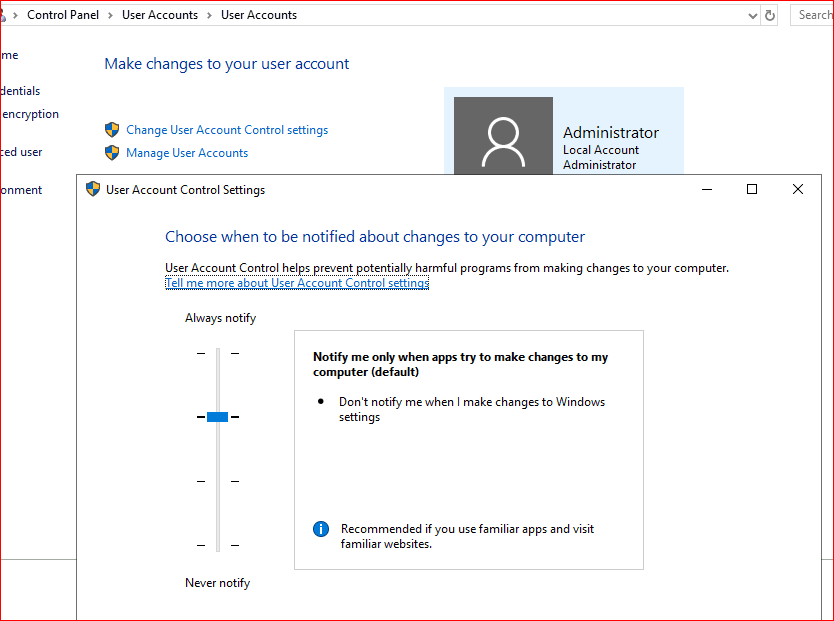
Task: Click the blue UAC notification slider thumb
Action: (x=217, y=417)
